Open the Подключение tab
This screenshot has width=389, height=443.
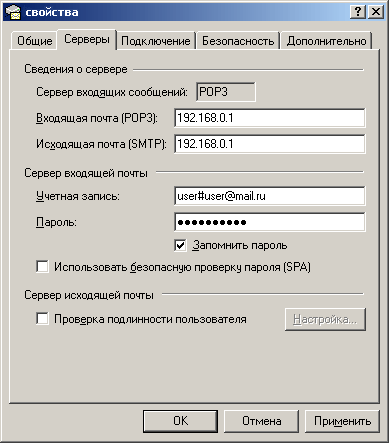[156, 41]
